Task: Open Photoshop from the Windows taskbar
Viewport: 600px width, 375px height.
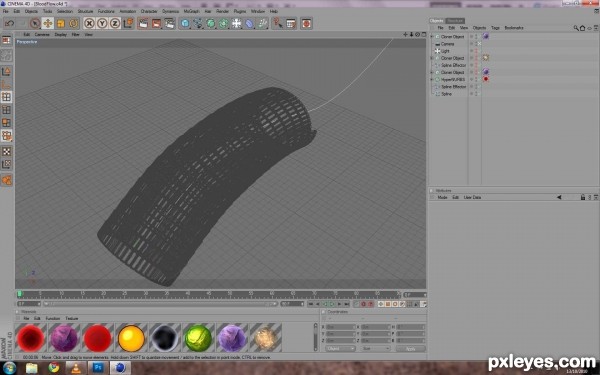Action: 98,368
